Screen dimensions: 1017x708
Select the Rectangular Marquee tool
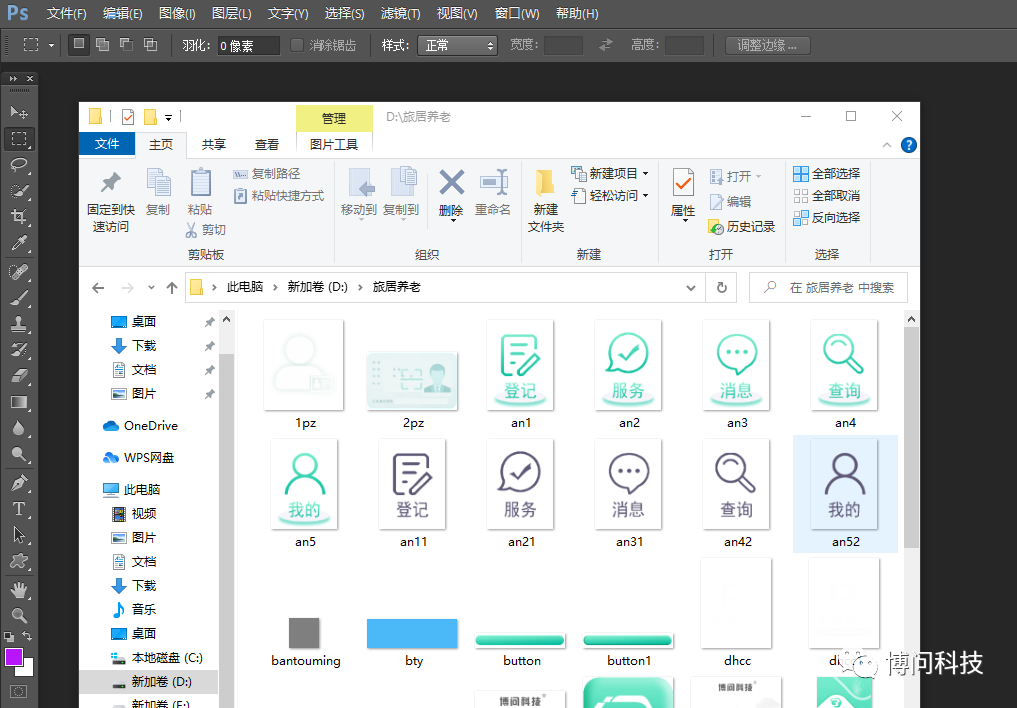point(19,138)
